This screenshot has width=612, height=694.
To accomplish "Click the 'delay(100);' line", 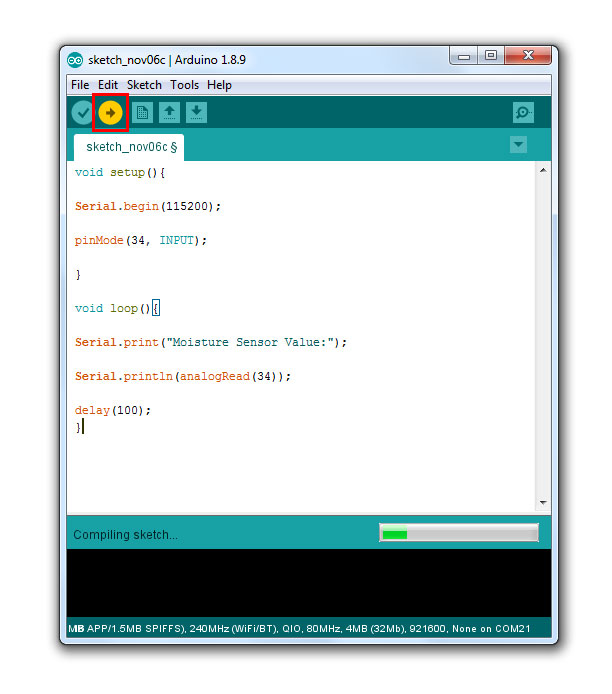I will click(113, 410).
